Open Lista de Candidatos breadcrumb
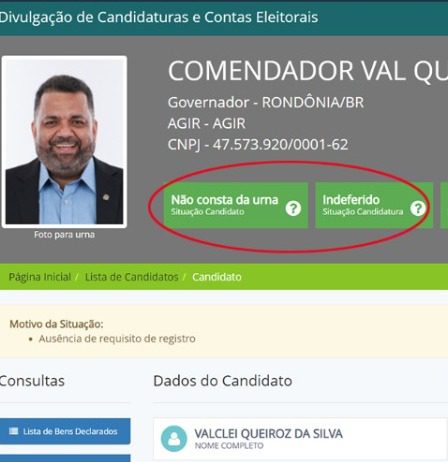Viewport: 448px width, 462px height. click(x=132, y=277)
